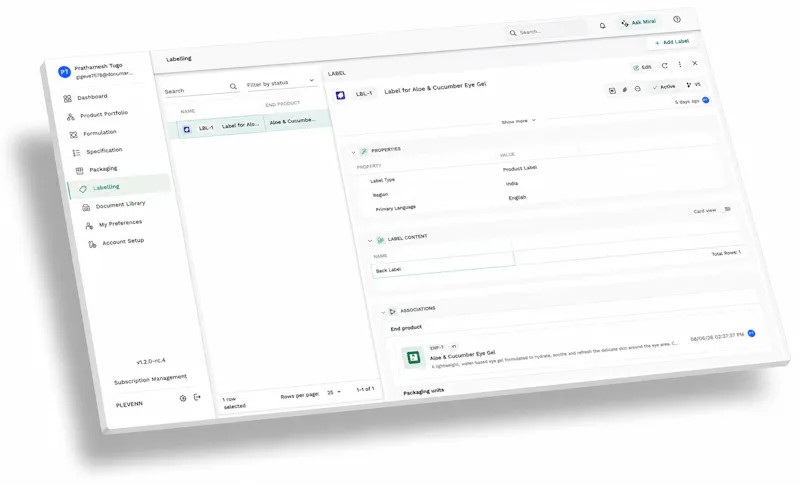Open notifications via the bell icon
800x485 pixels.
point(603,25)
